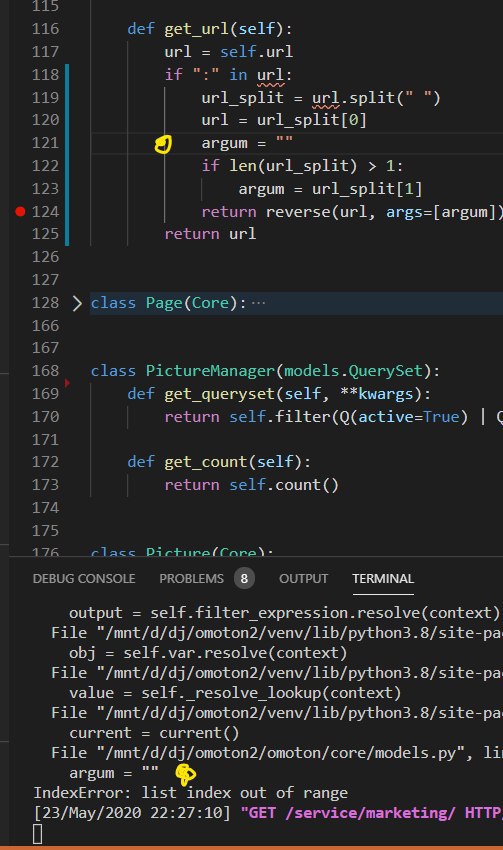
Task: Click the problems count badge 8
Action: (x=244, y=578)
